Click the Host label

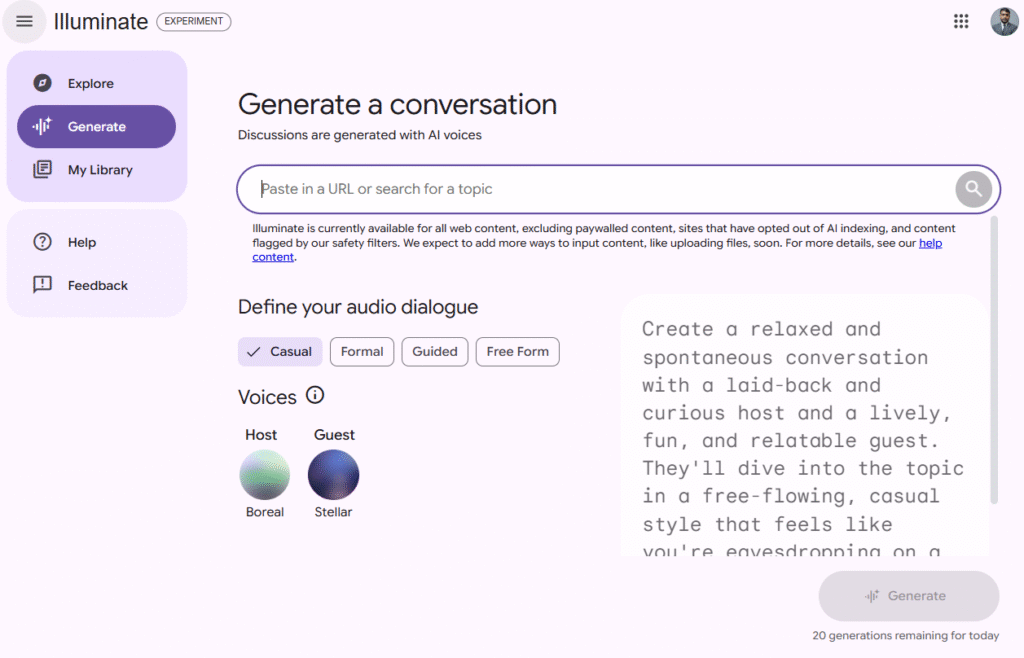coord(261,435)
